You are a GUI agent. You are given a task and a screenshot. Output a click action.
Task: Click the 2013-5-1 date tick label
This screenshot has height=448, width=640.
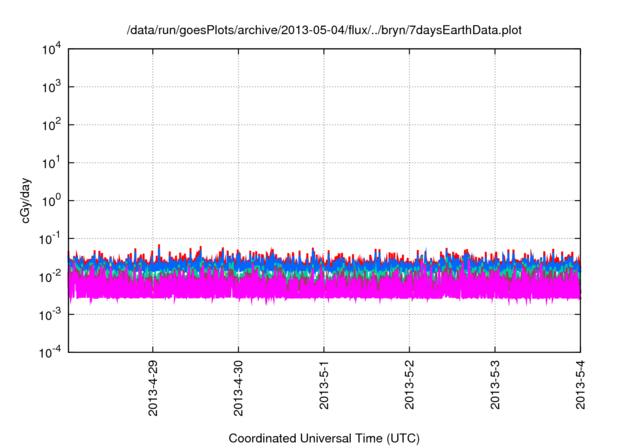(x=324, y=385)
